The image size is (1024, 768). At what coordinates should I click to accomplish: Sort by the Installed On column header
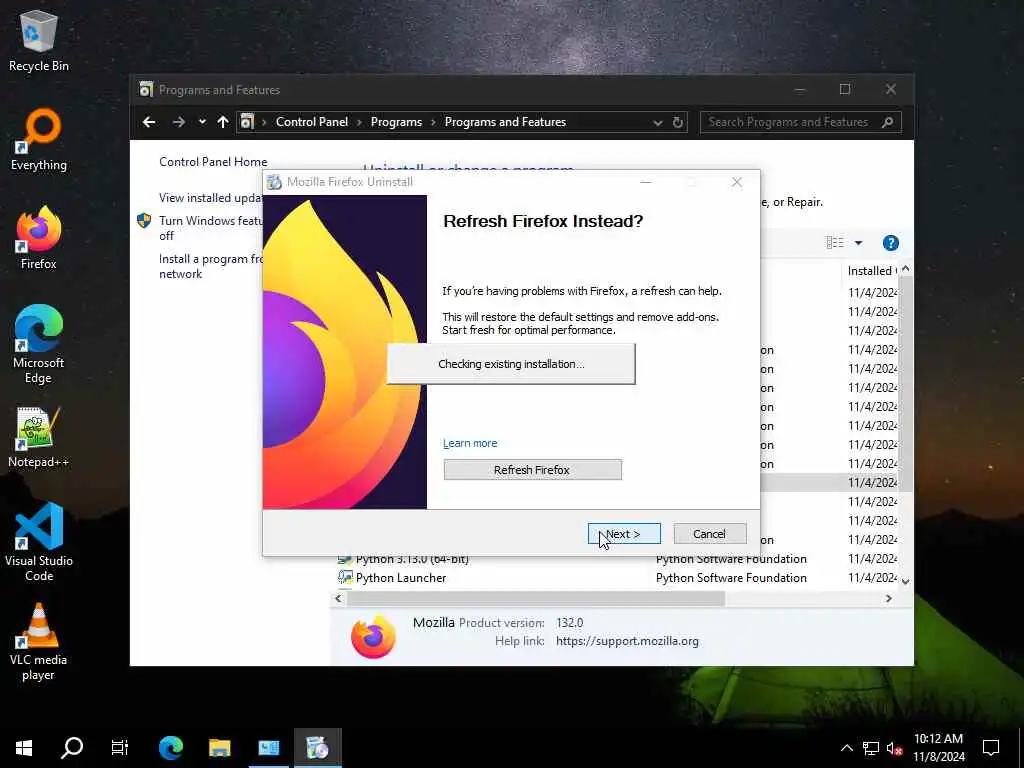point(871,270)
